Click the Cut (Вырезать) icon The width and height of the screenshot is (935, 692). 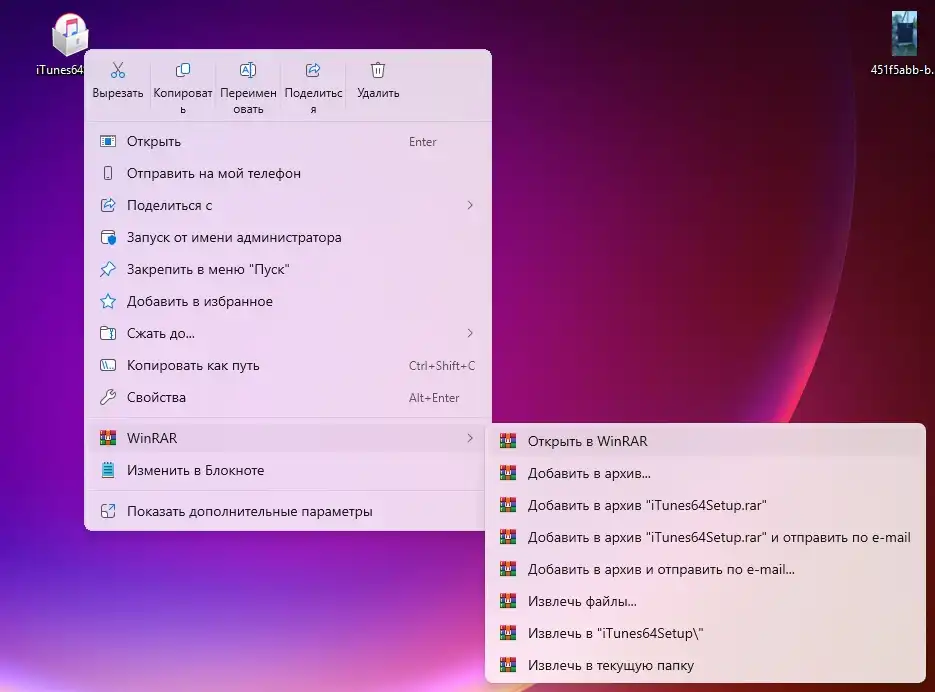tap(117, 70)
